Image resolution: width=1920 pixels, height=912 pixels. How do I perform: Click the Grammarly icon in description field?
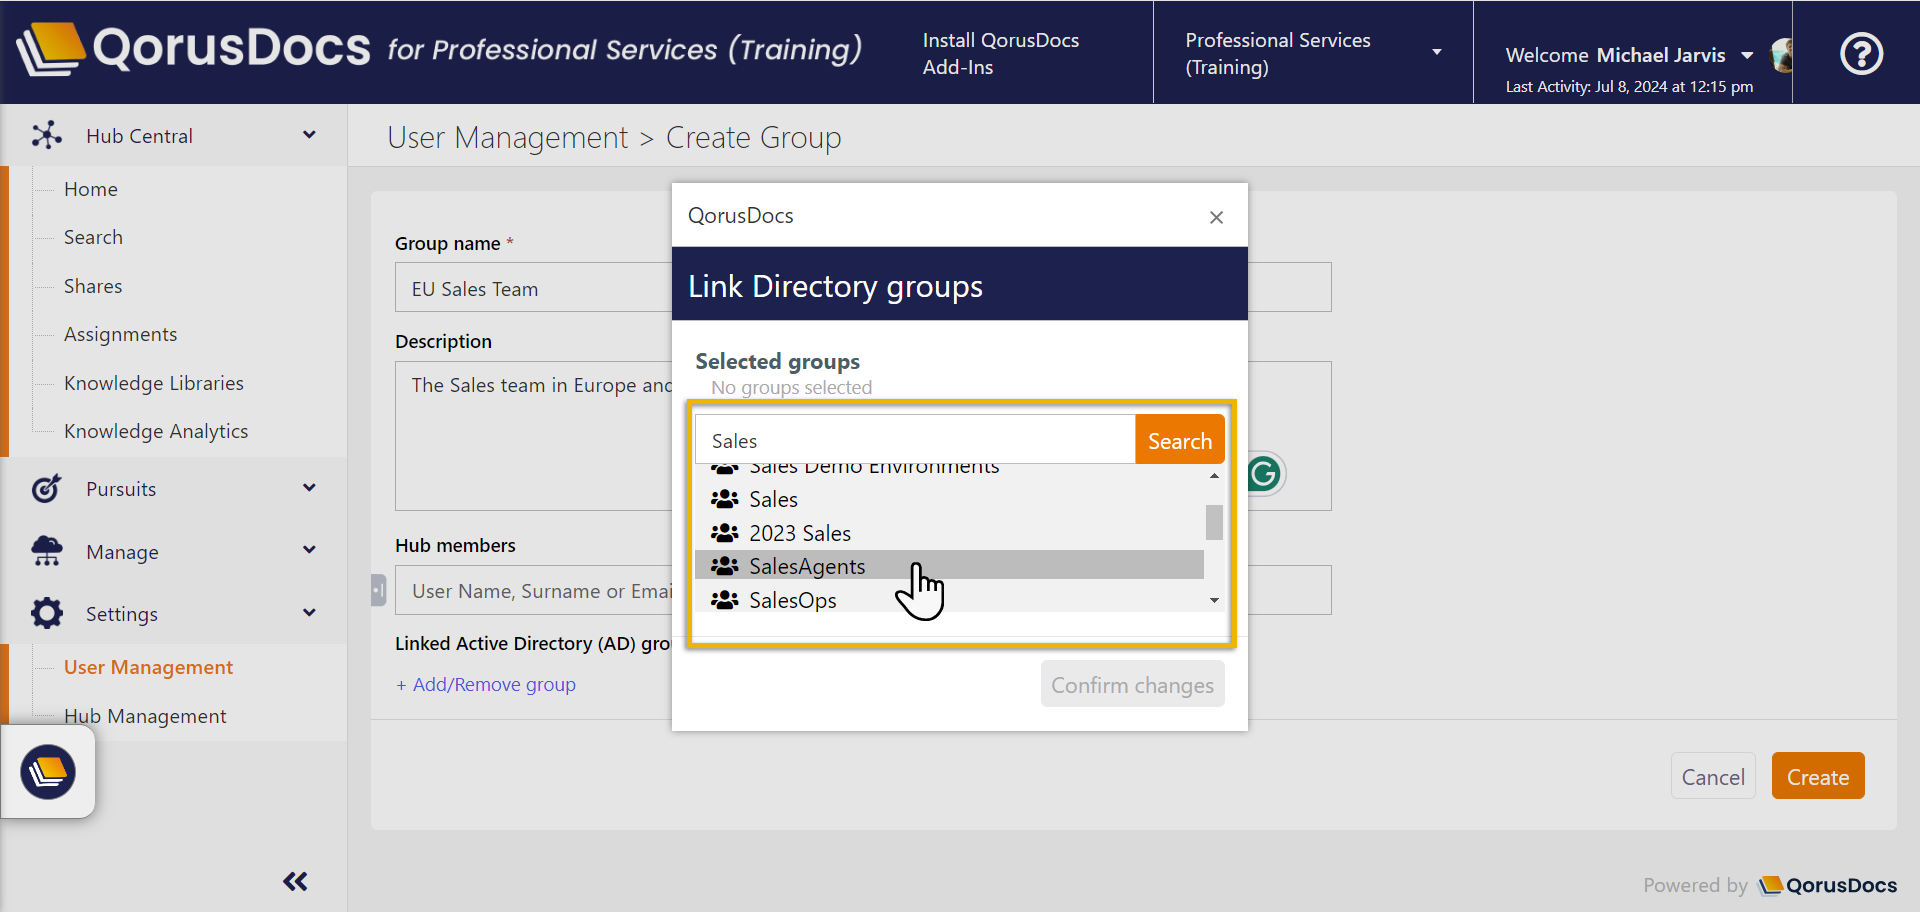pos(1264,473)
